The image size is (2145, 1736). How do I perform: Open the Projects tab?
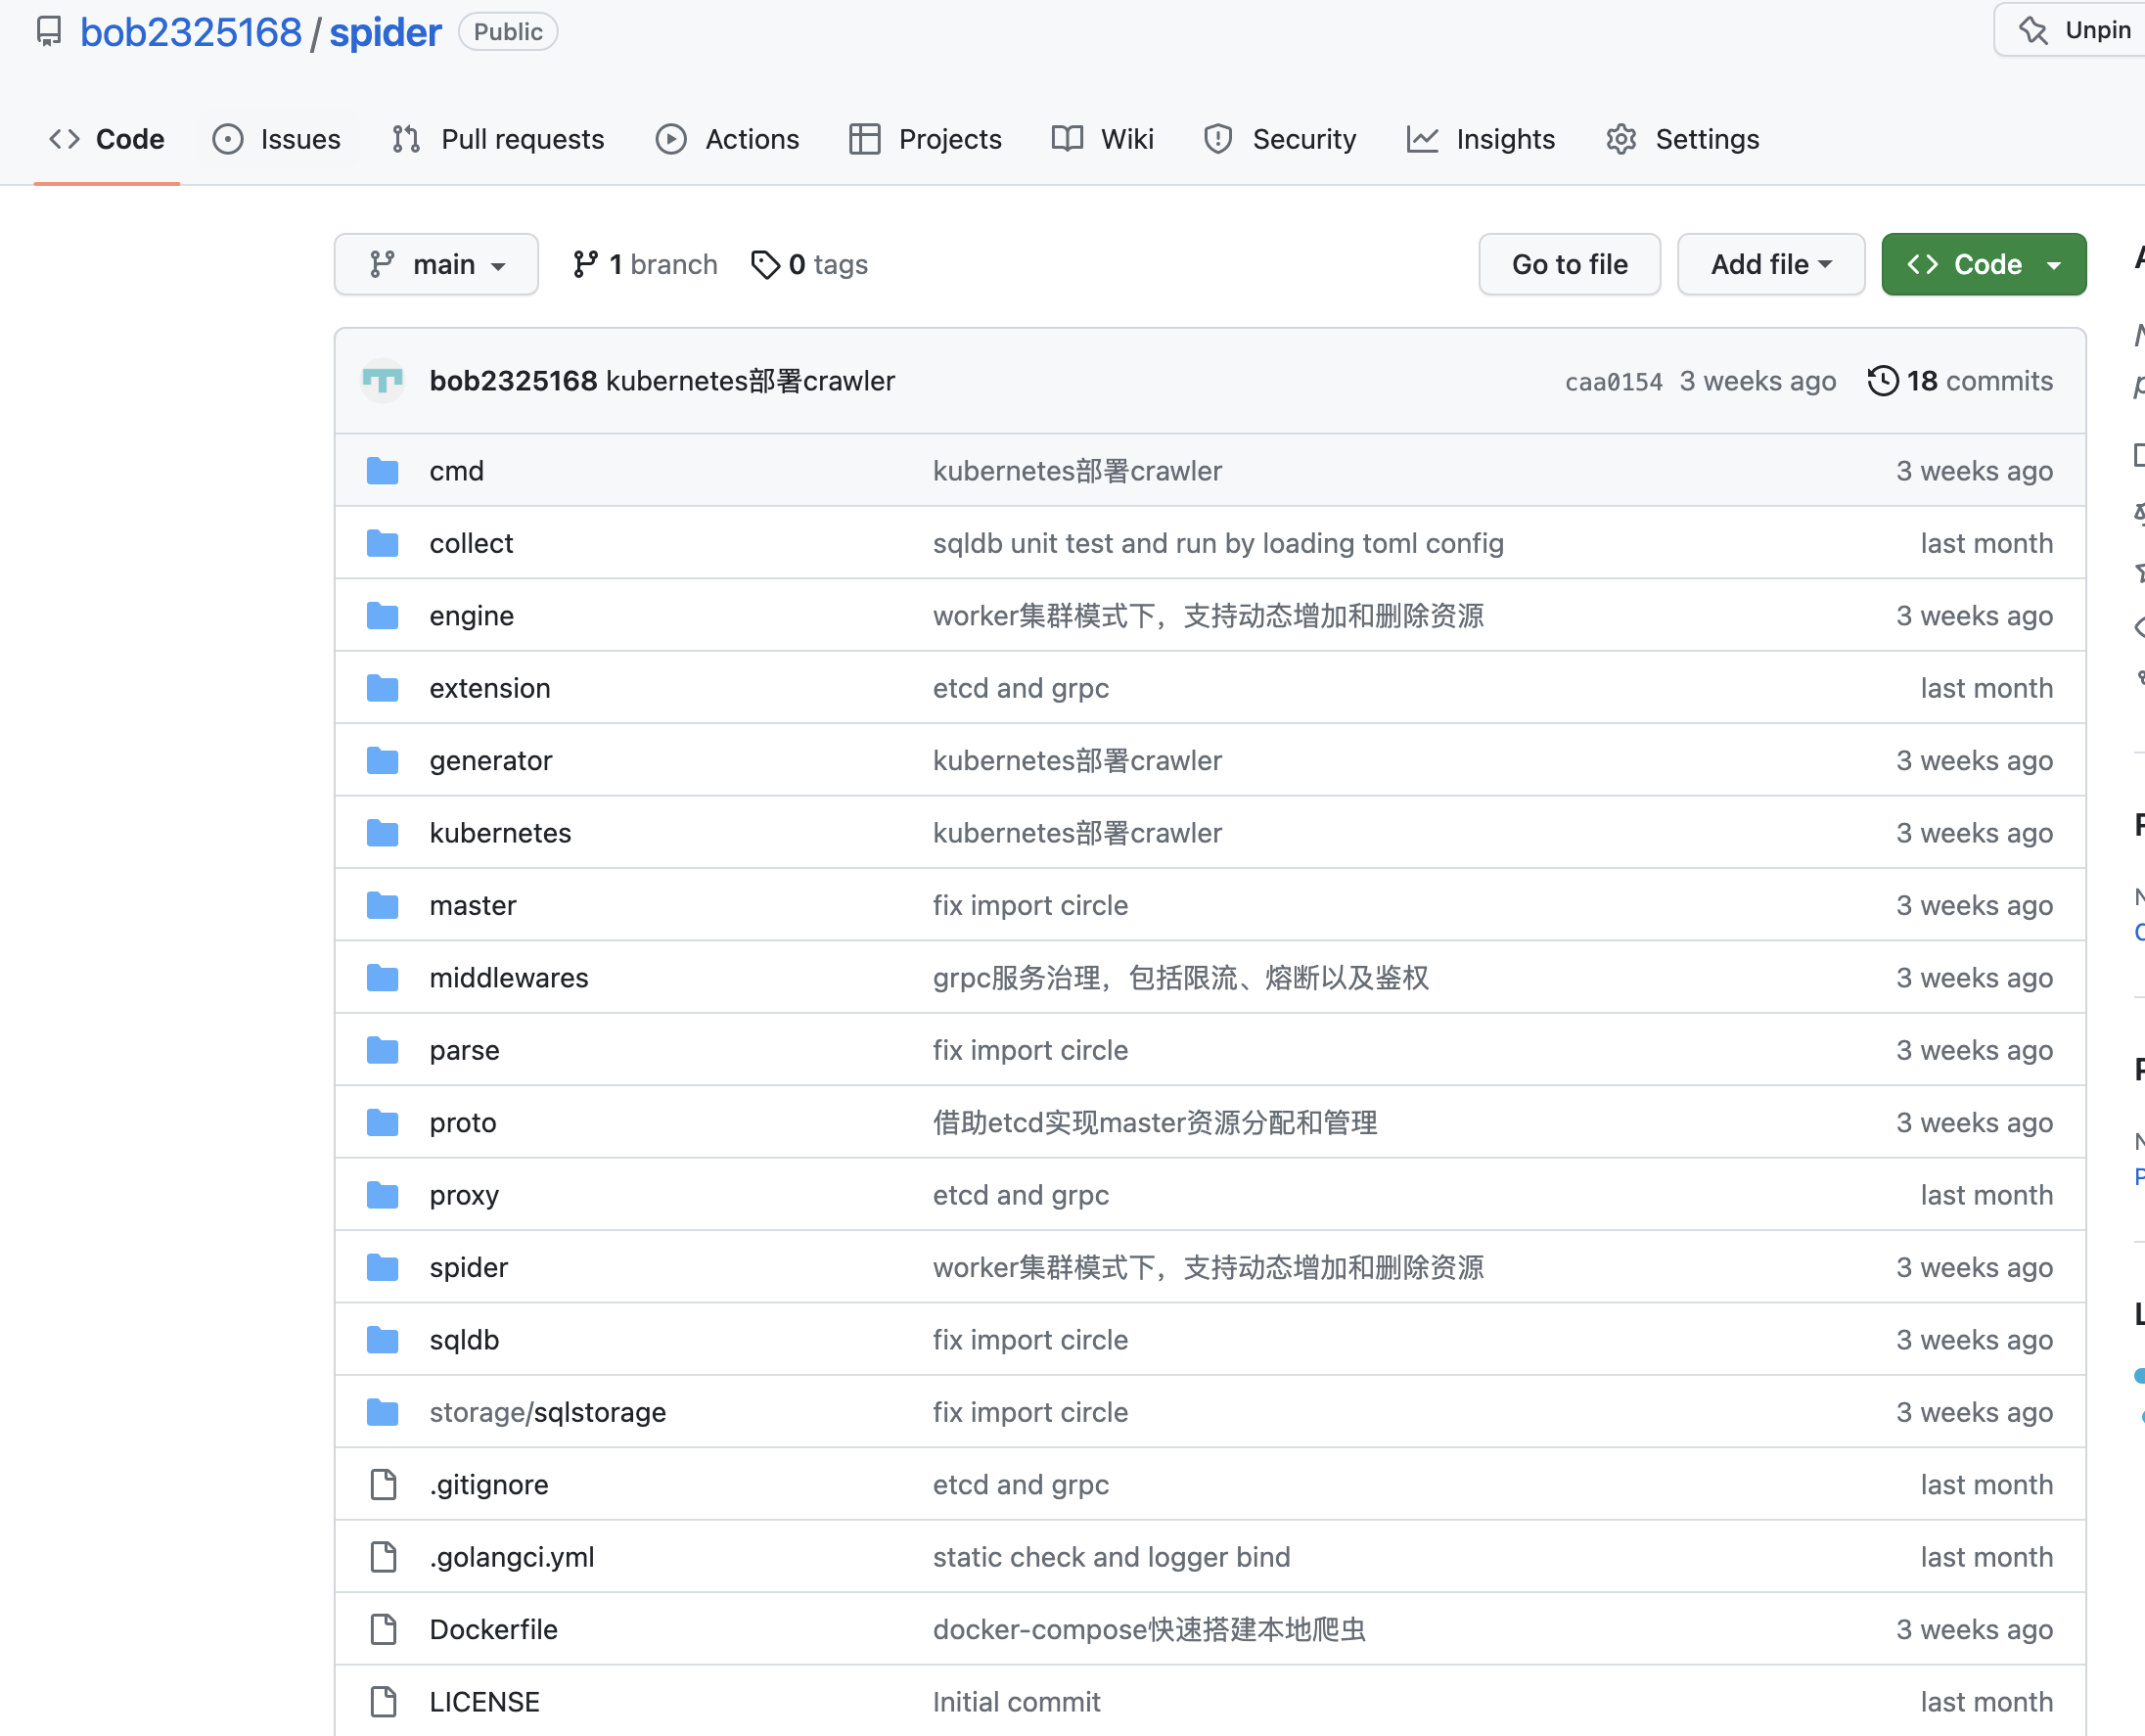(x=925, y=139)
